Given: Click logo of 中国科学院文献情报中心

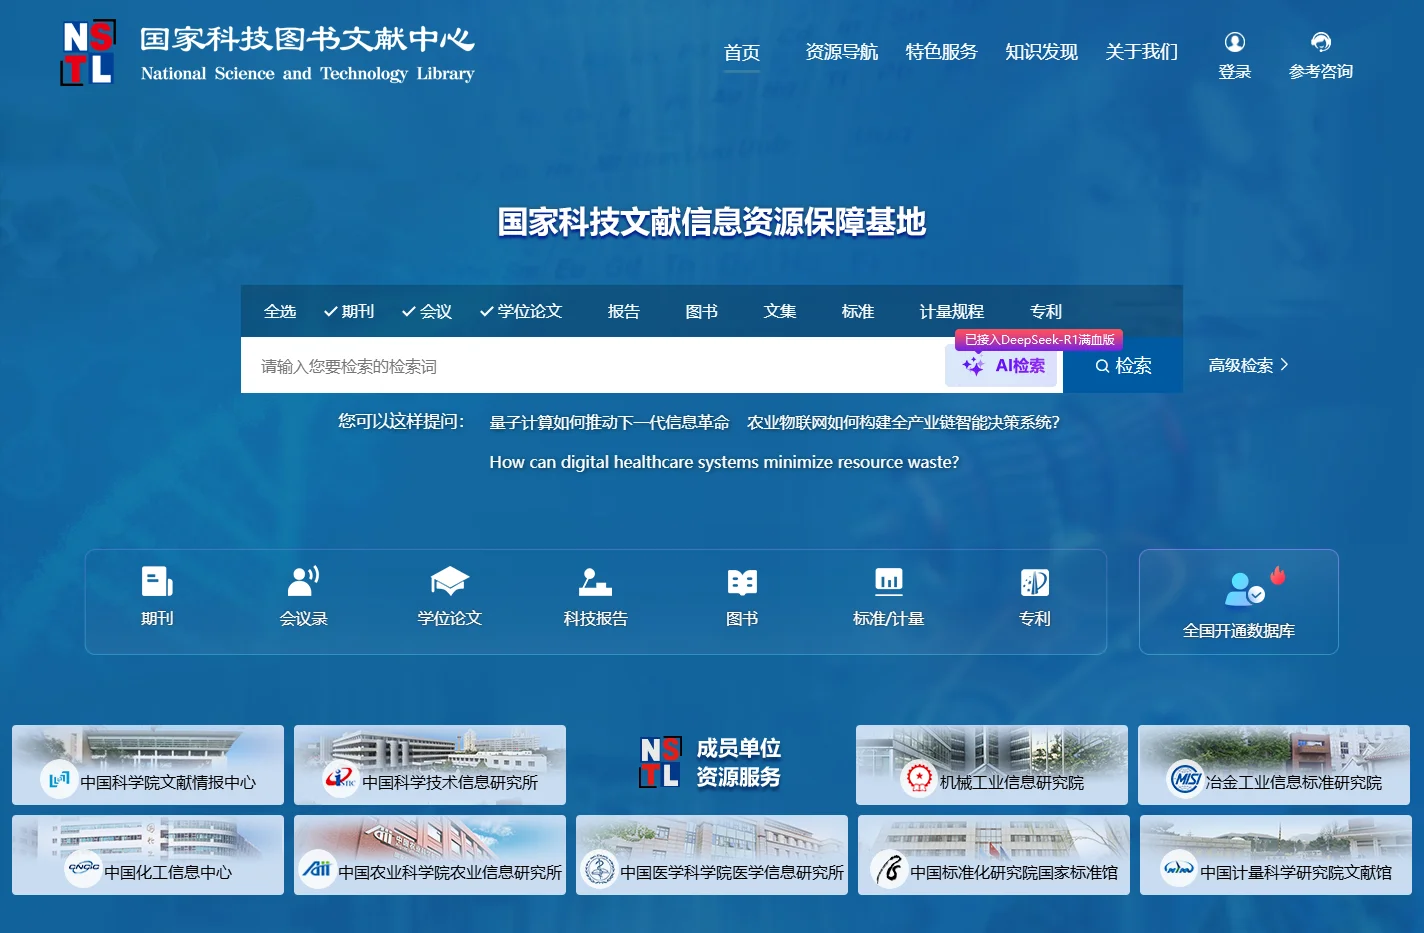Looking at the screenshot, I should (x=59, y=779).
